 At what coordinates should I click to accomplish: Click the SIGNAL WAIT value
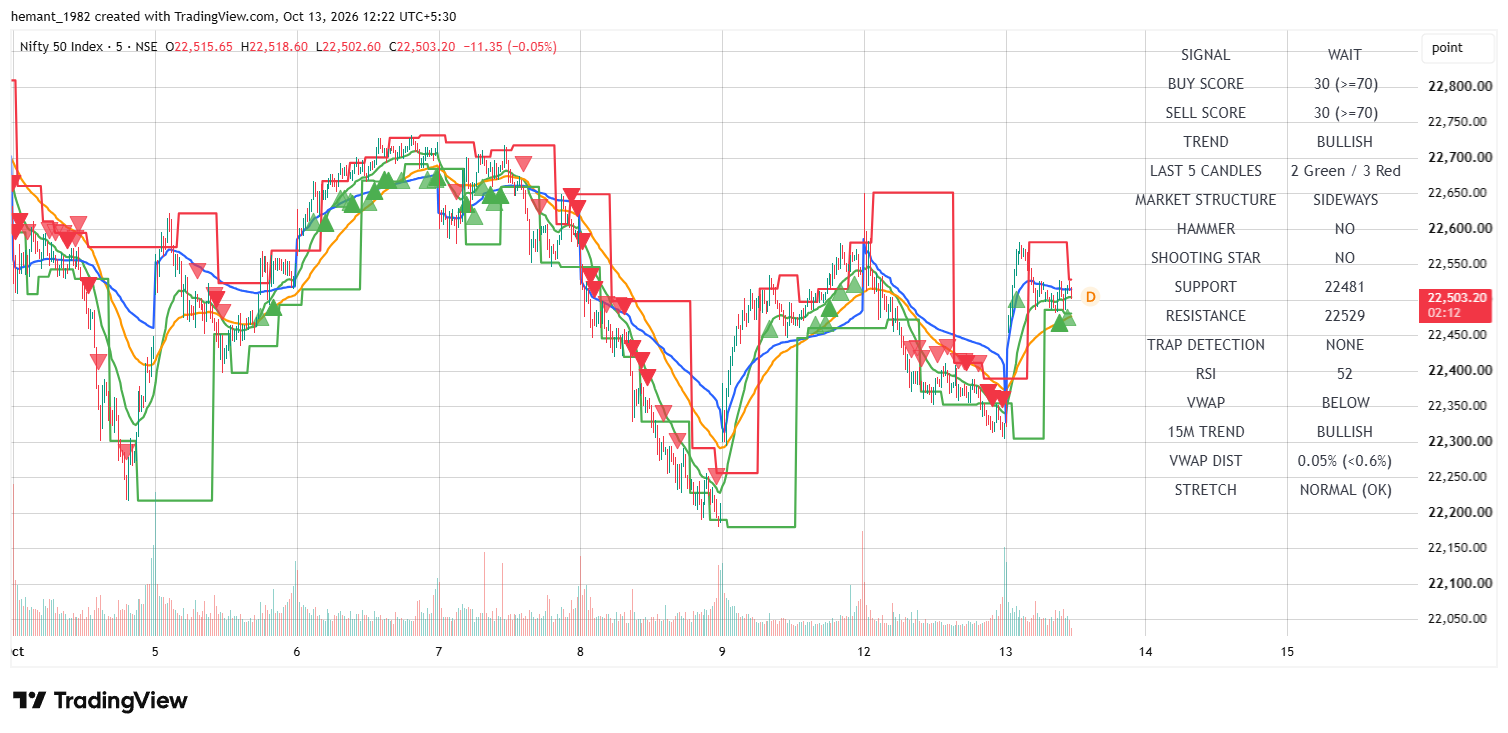pos(1345,55)
